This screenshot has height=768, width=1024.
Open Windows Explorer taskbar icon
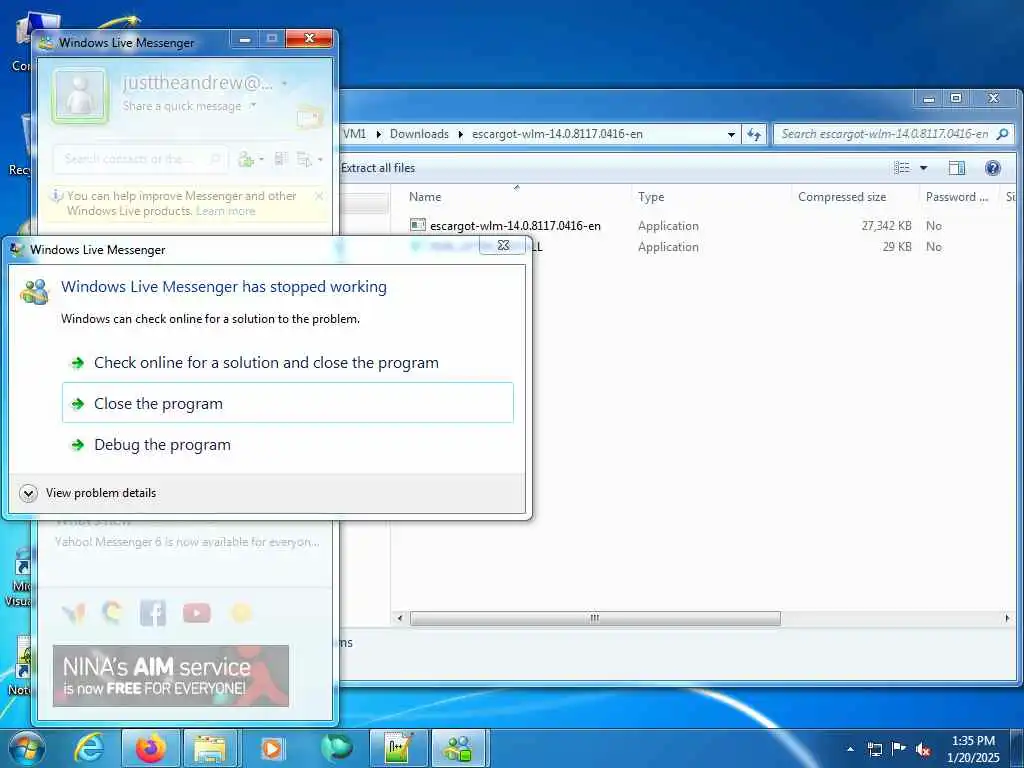tap(210, 748)
